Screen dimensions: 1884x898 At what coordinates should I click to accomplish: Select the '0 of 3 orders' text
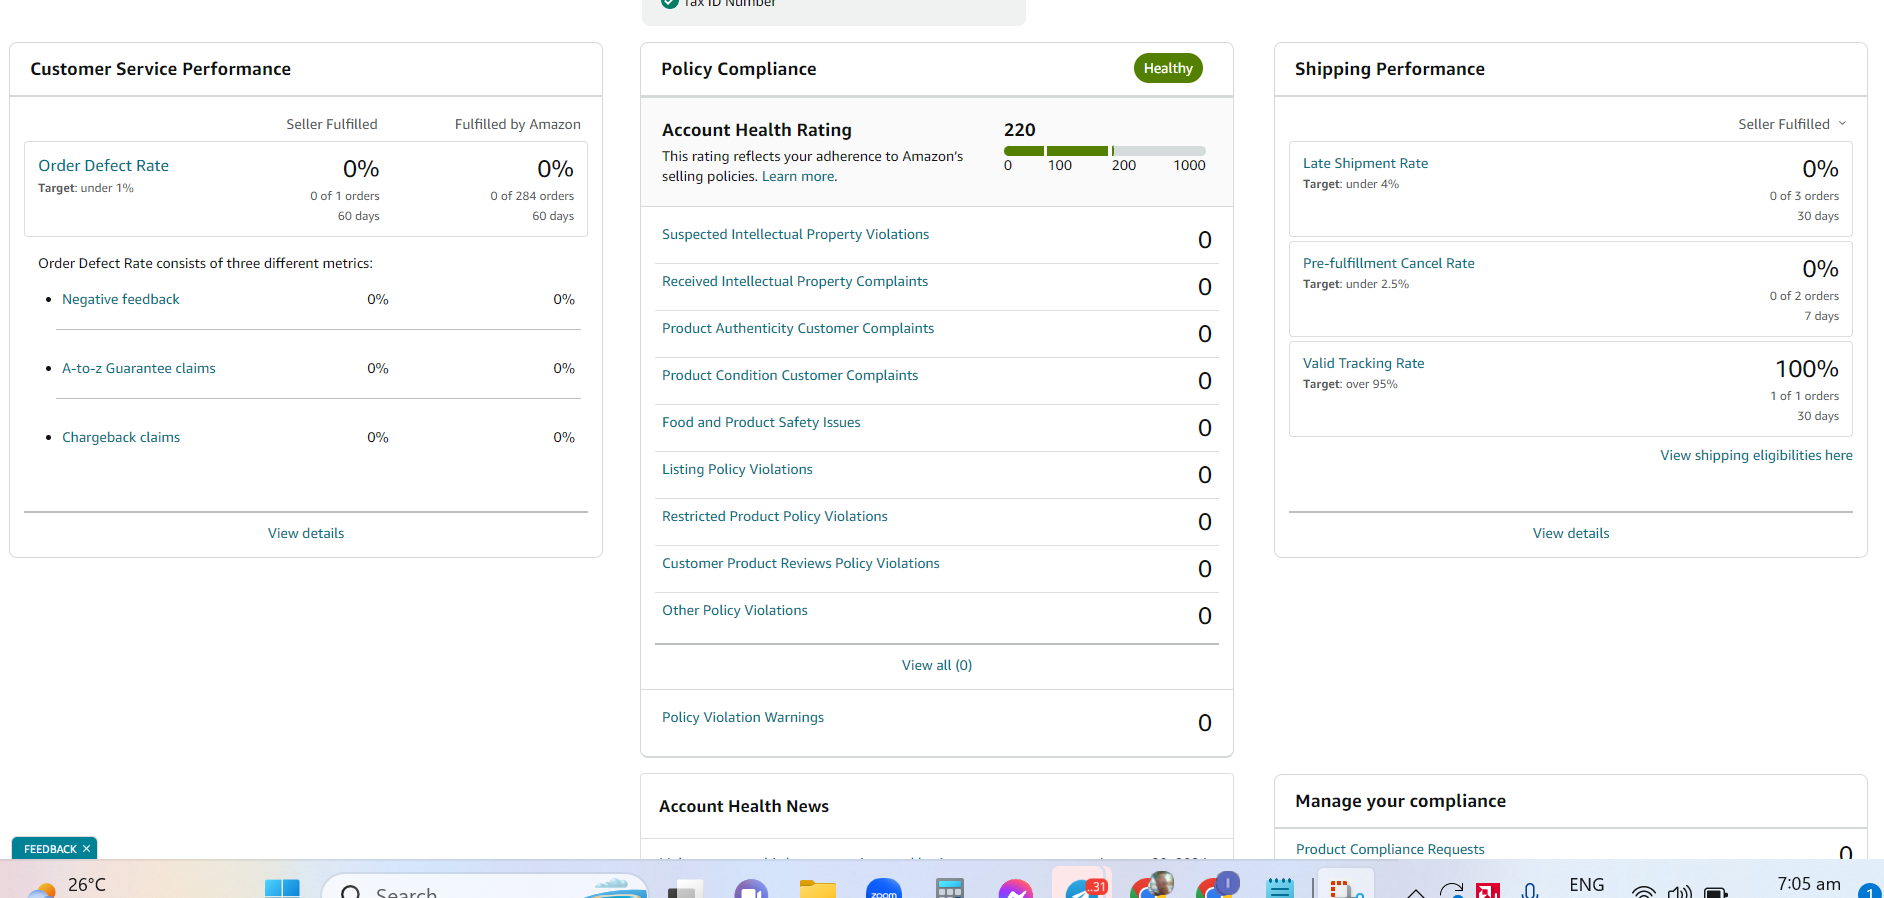[1804, 196]
